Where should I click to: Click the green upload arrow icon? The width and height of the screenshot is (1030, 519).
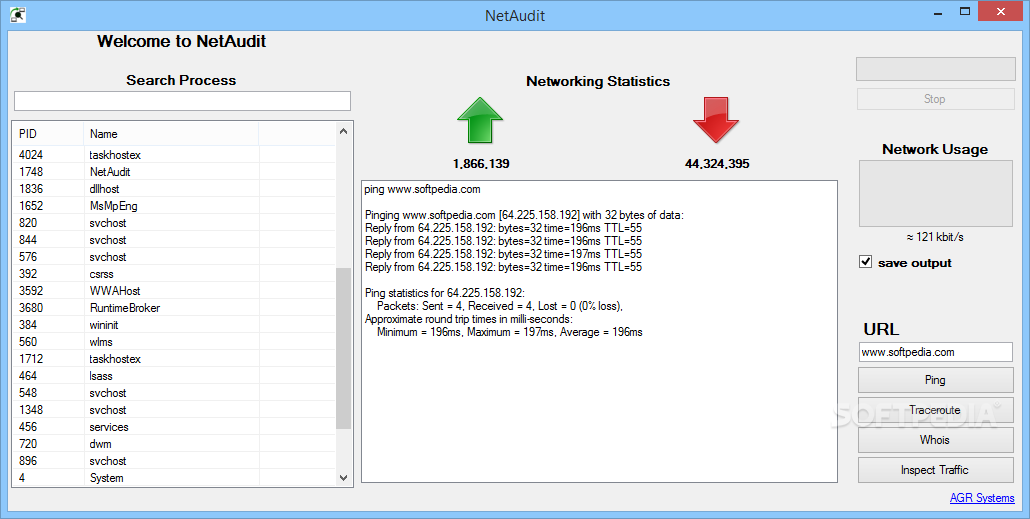[480, 120]
